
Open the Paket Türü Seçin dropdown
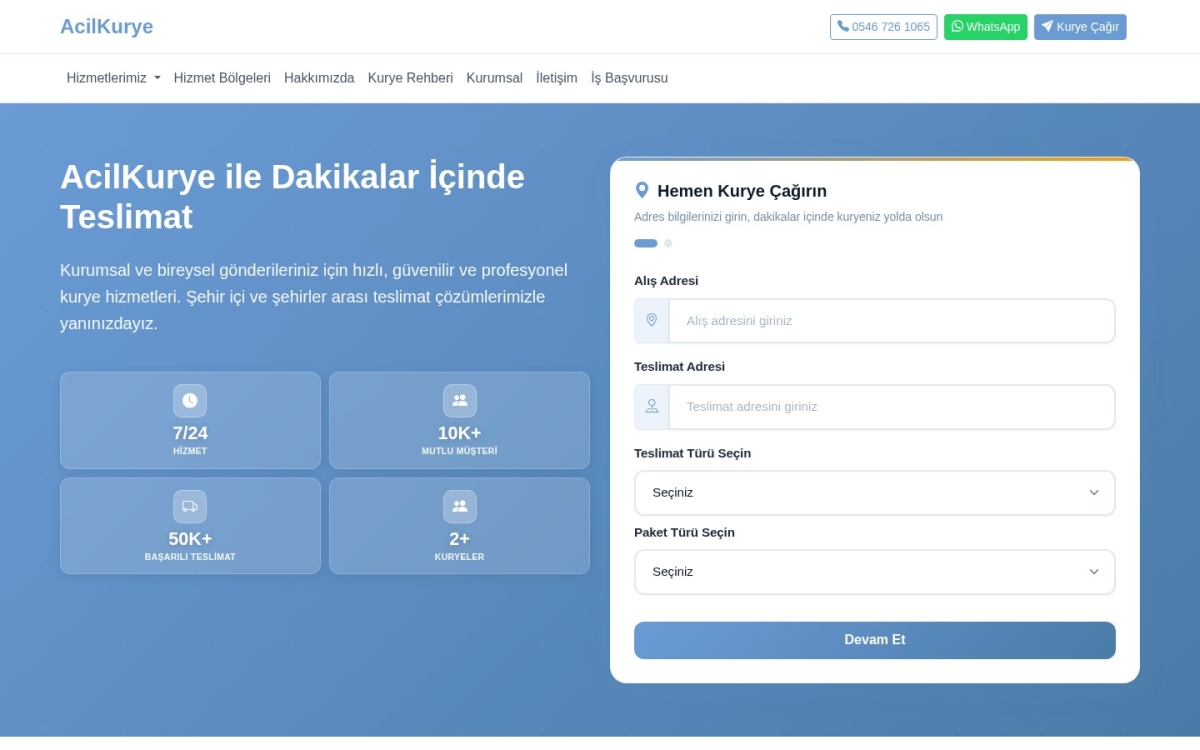coord(875,572)
